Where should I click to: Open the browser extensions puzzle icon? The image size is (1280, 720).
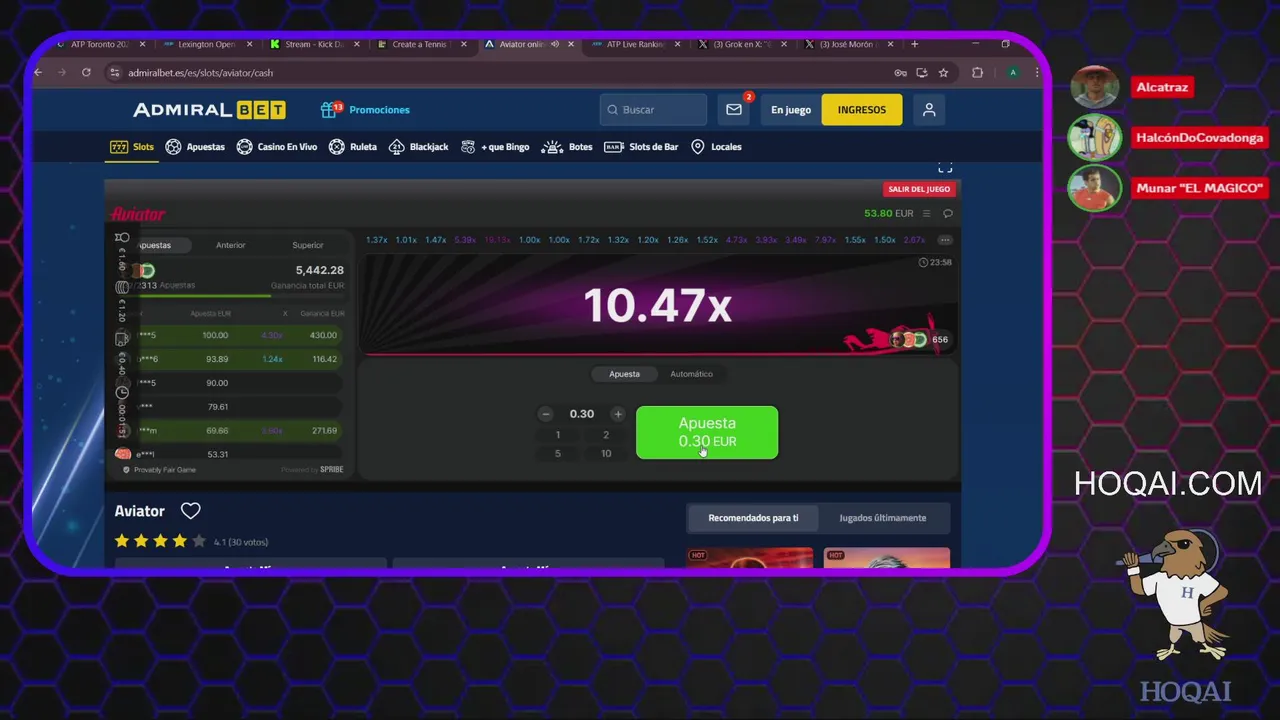click(x=978, y=73)
